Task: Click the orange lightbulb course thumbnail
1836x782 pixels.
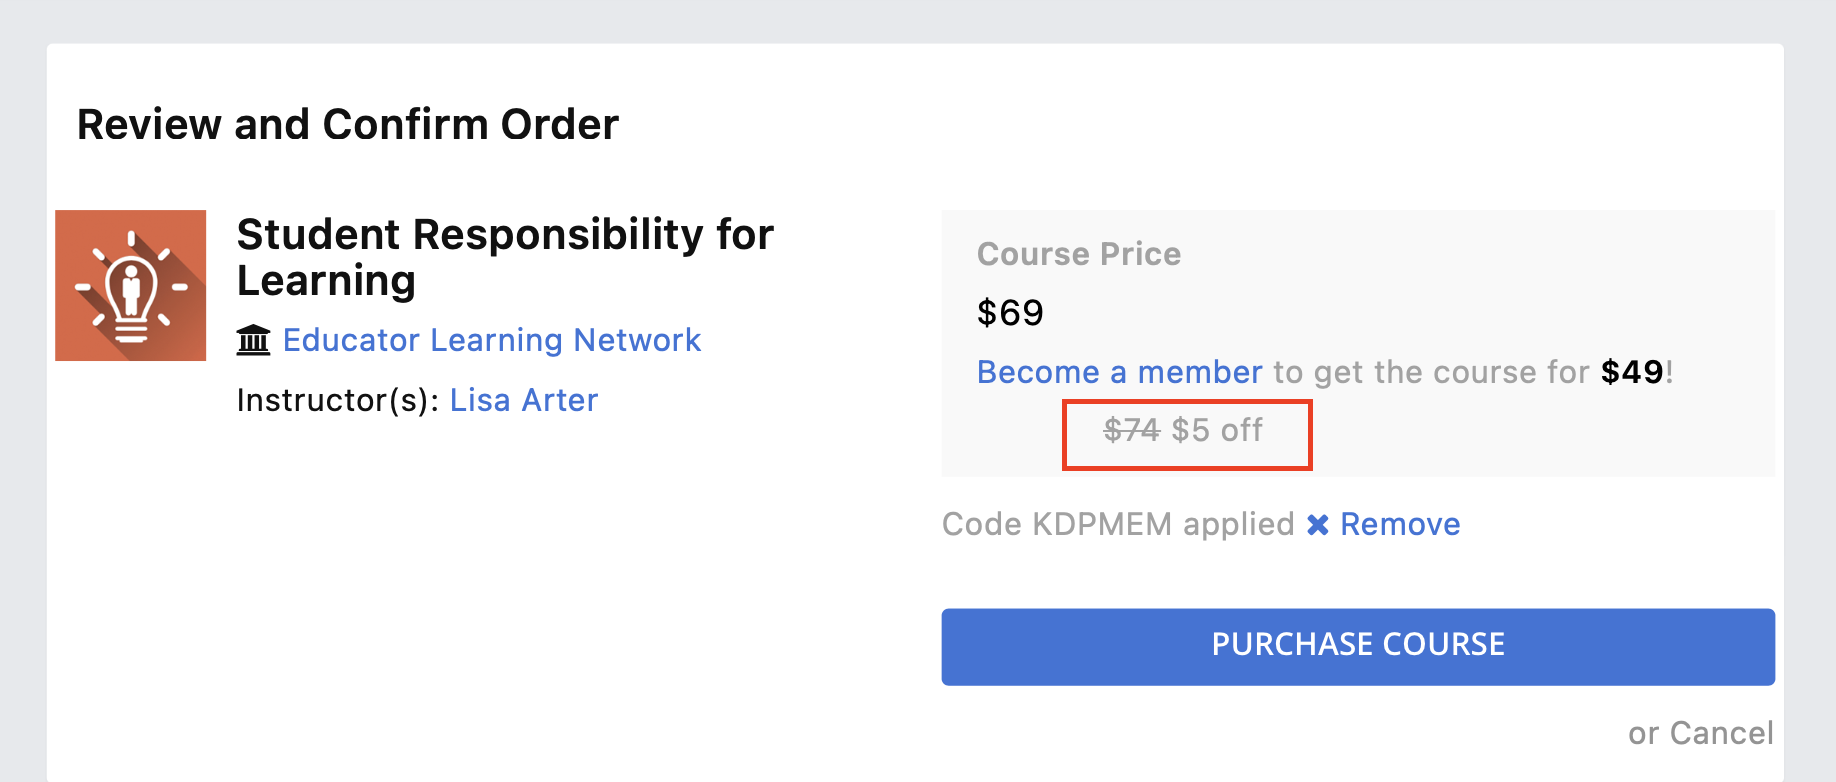Action: tap(130, 285)
